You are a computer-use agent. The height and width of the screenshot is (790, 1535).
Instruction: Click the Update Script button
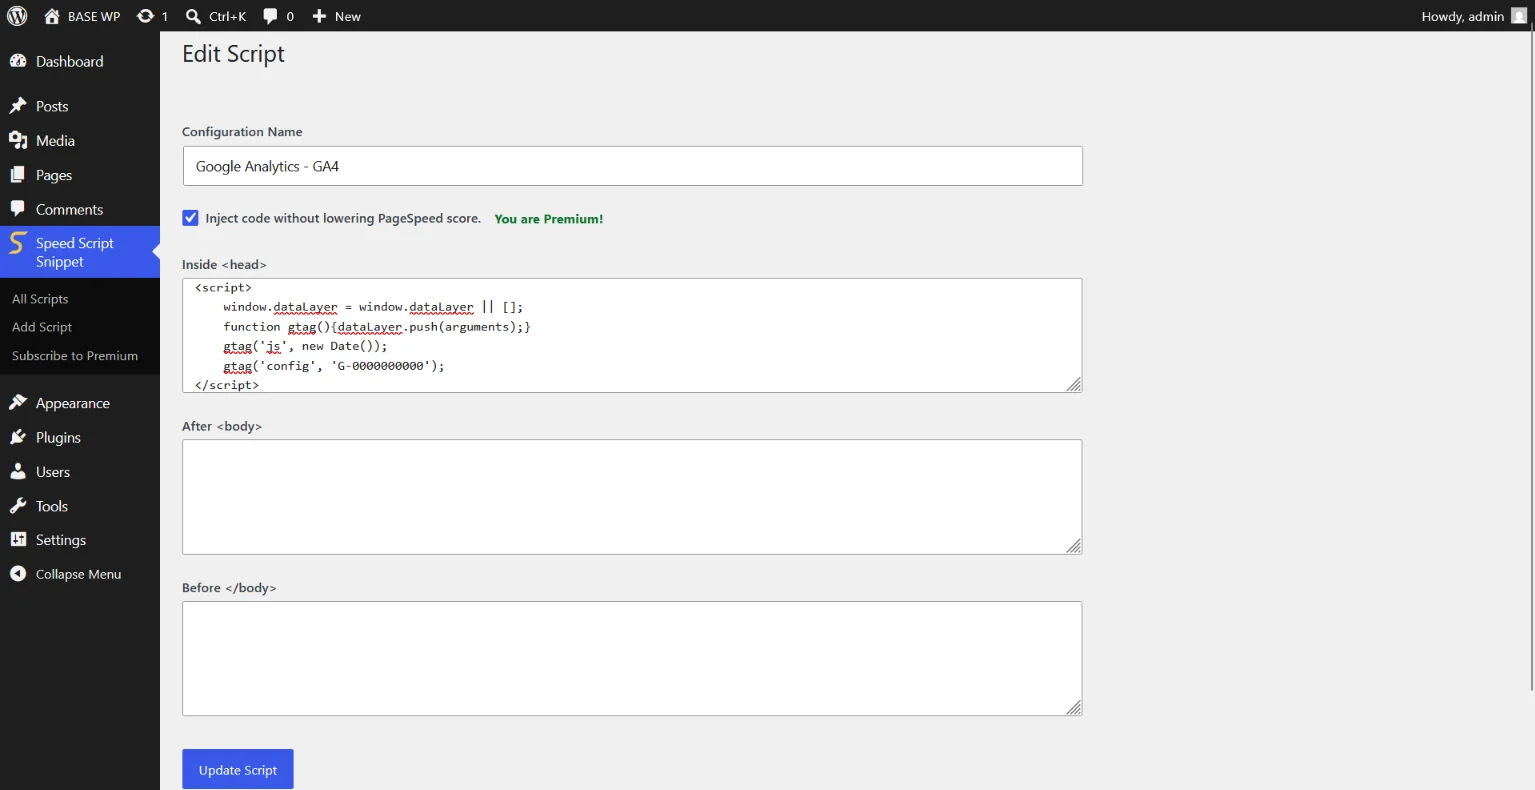point(238,770)
